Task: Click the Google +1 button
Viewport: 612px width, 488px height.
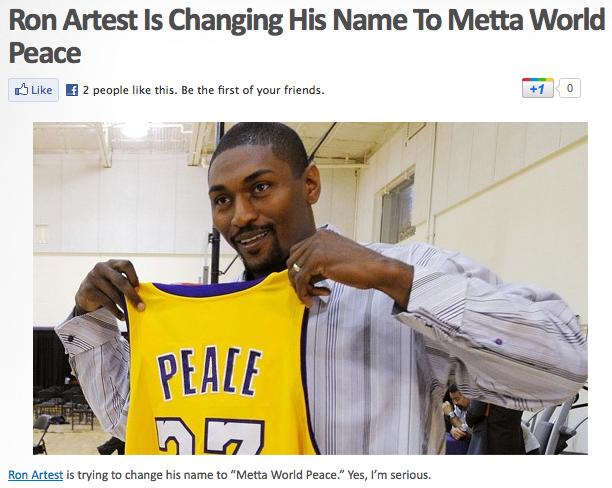Action: pos(538,88)
